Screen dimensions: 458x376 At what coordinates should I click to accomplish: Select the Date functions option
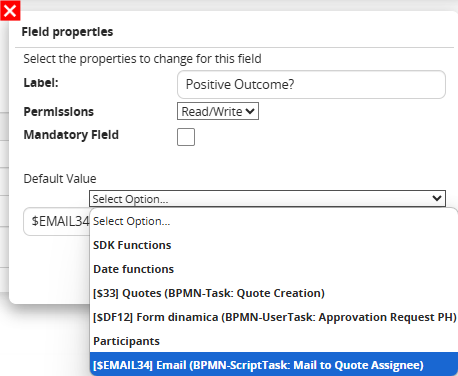tap(274, 269)
